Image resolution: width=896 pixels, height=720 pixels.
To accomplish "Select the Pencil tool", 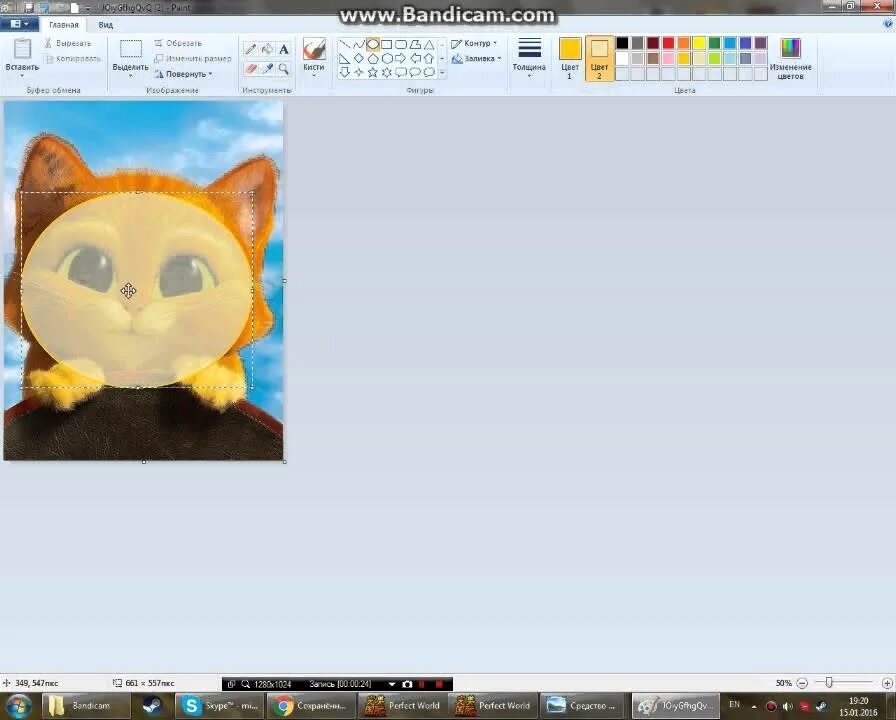I will coord(250,49).
